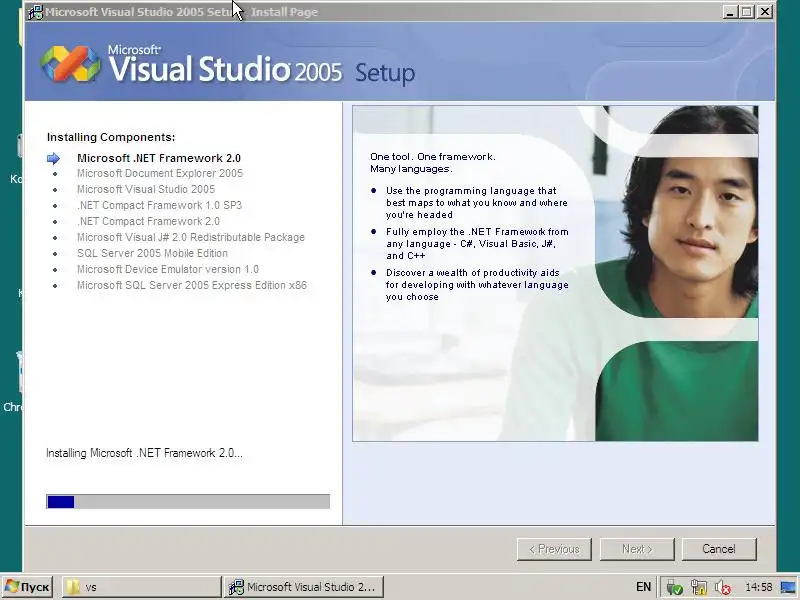This screenshot has height=600, width=800.
Task: Click the setup window title bar icon
Action: point(35,11)
